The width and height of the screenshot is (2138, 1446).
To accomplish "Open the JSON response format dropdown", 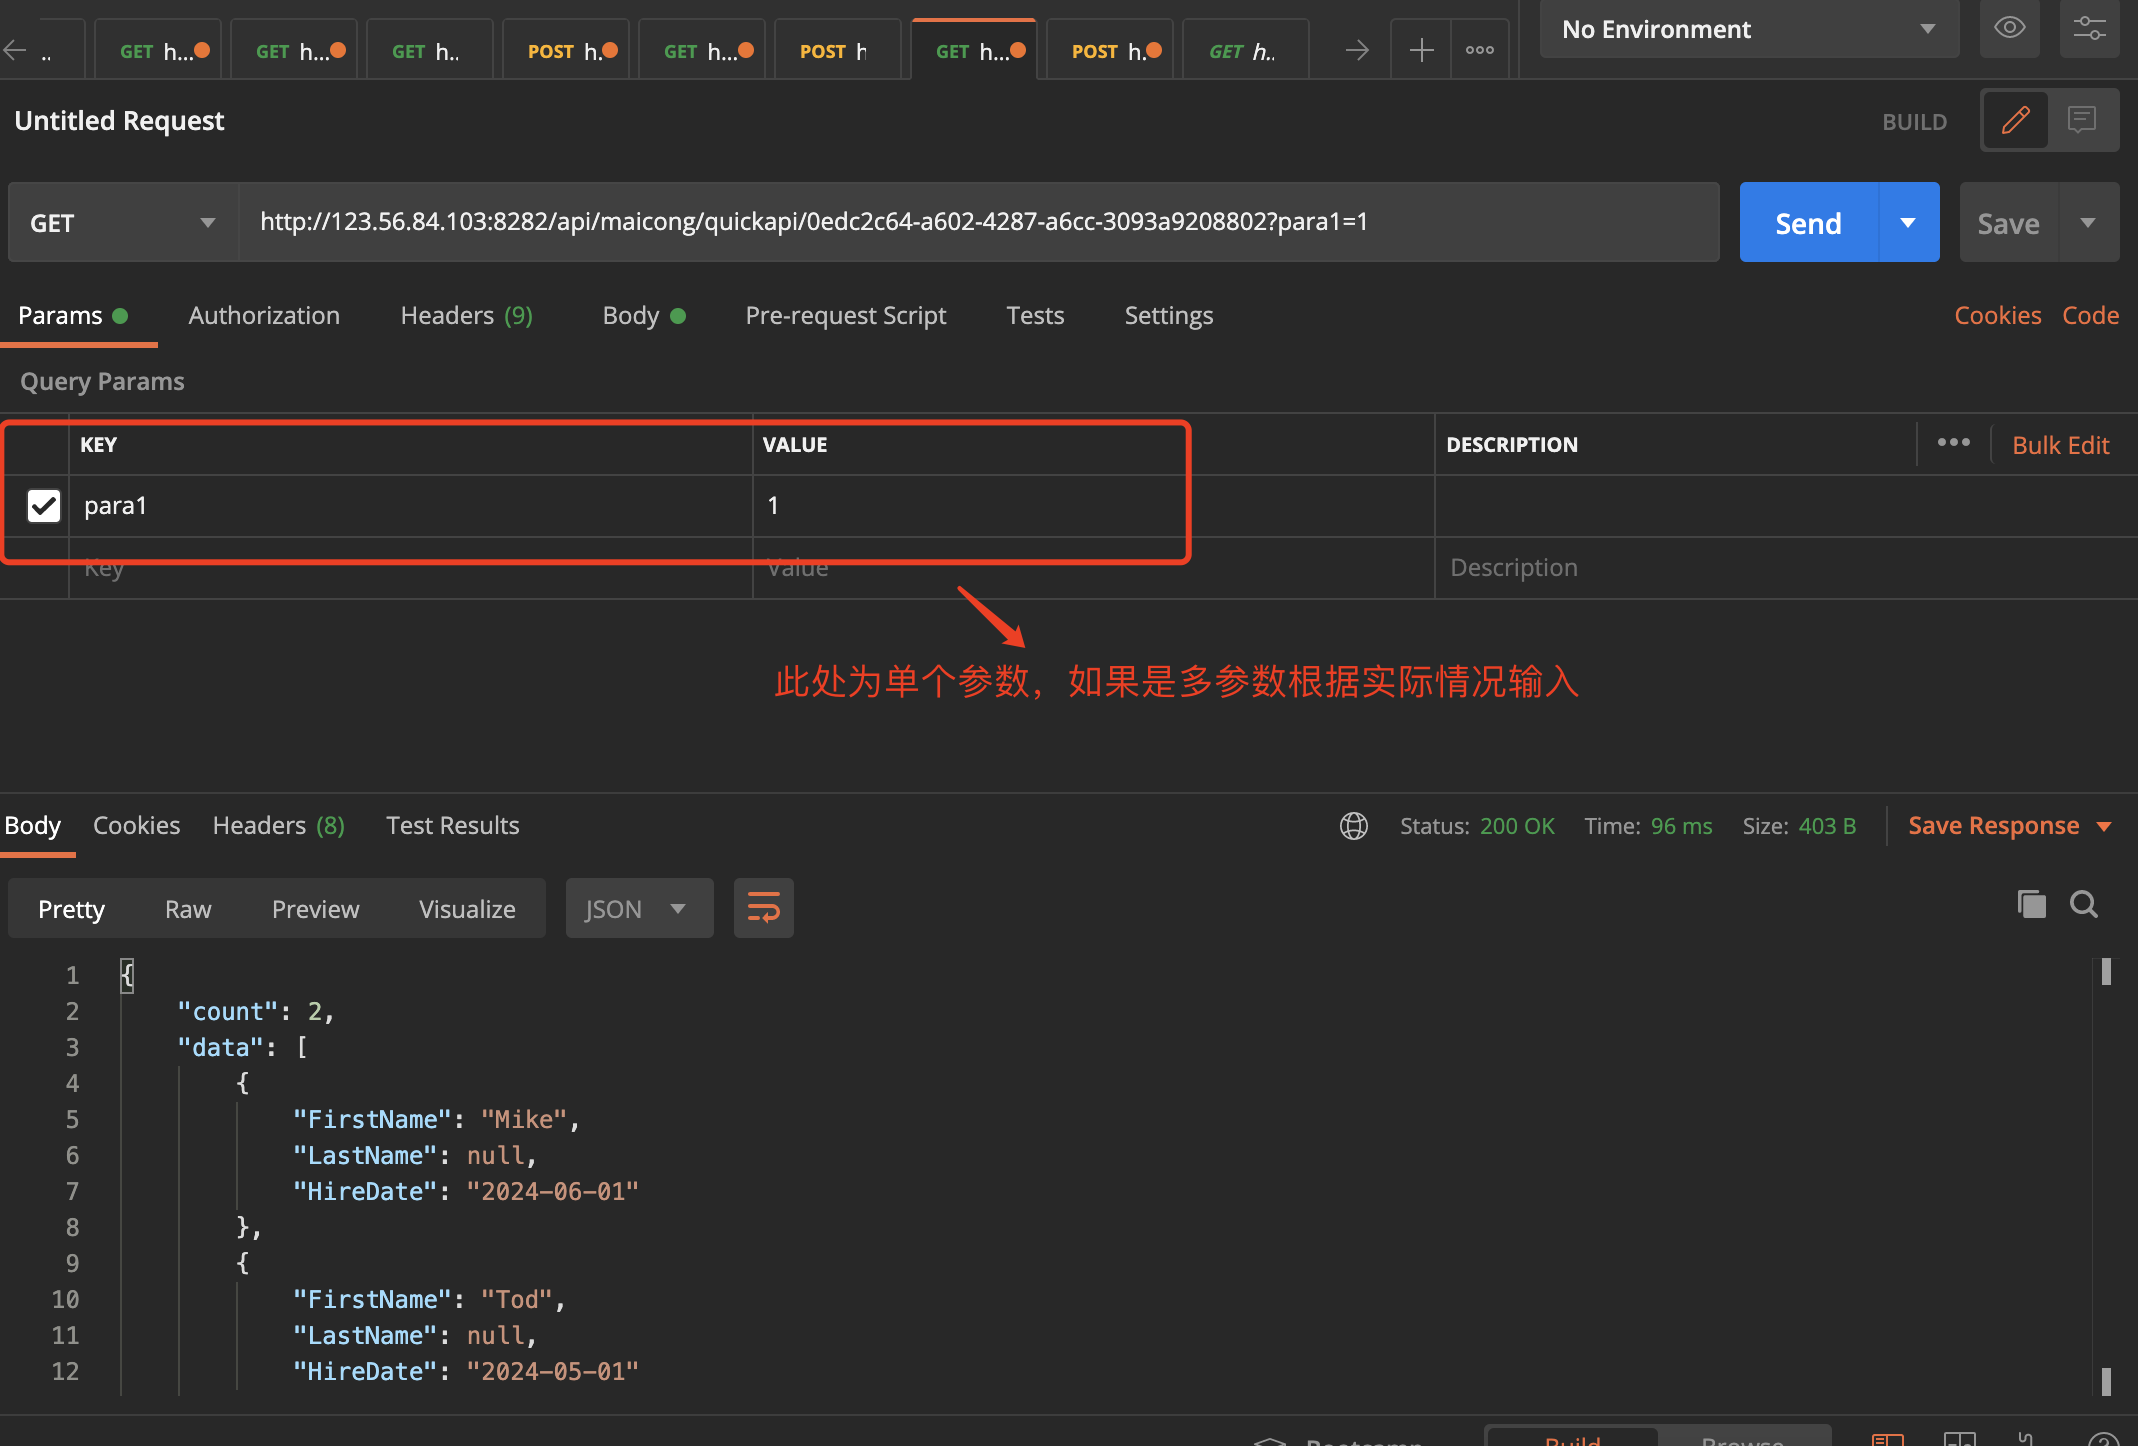I will 639,908.
